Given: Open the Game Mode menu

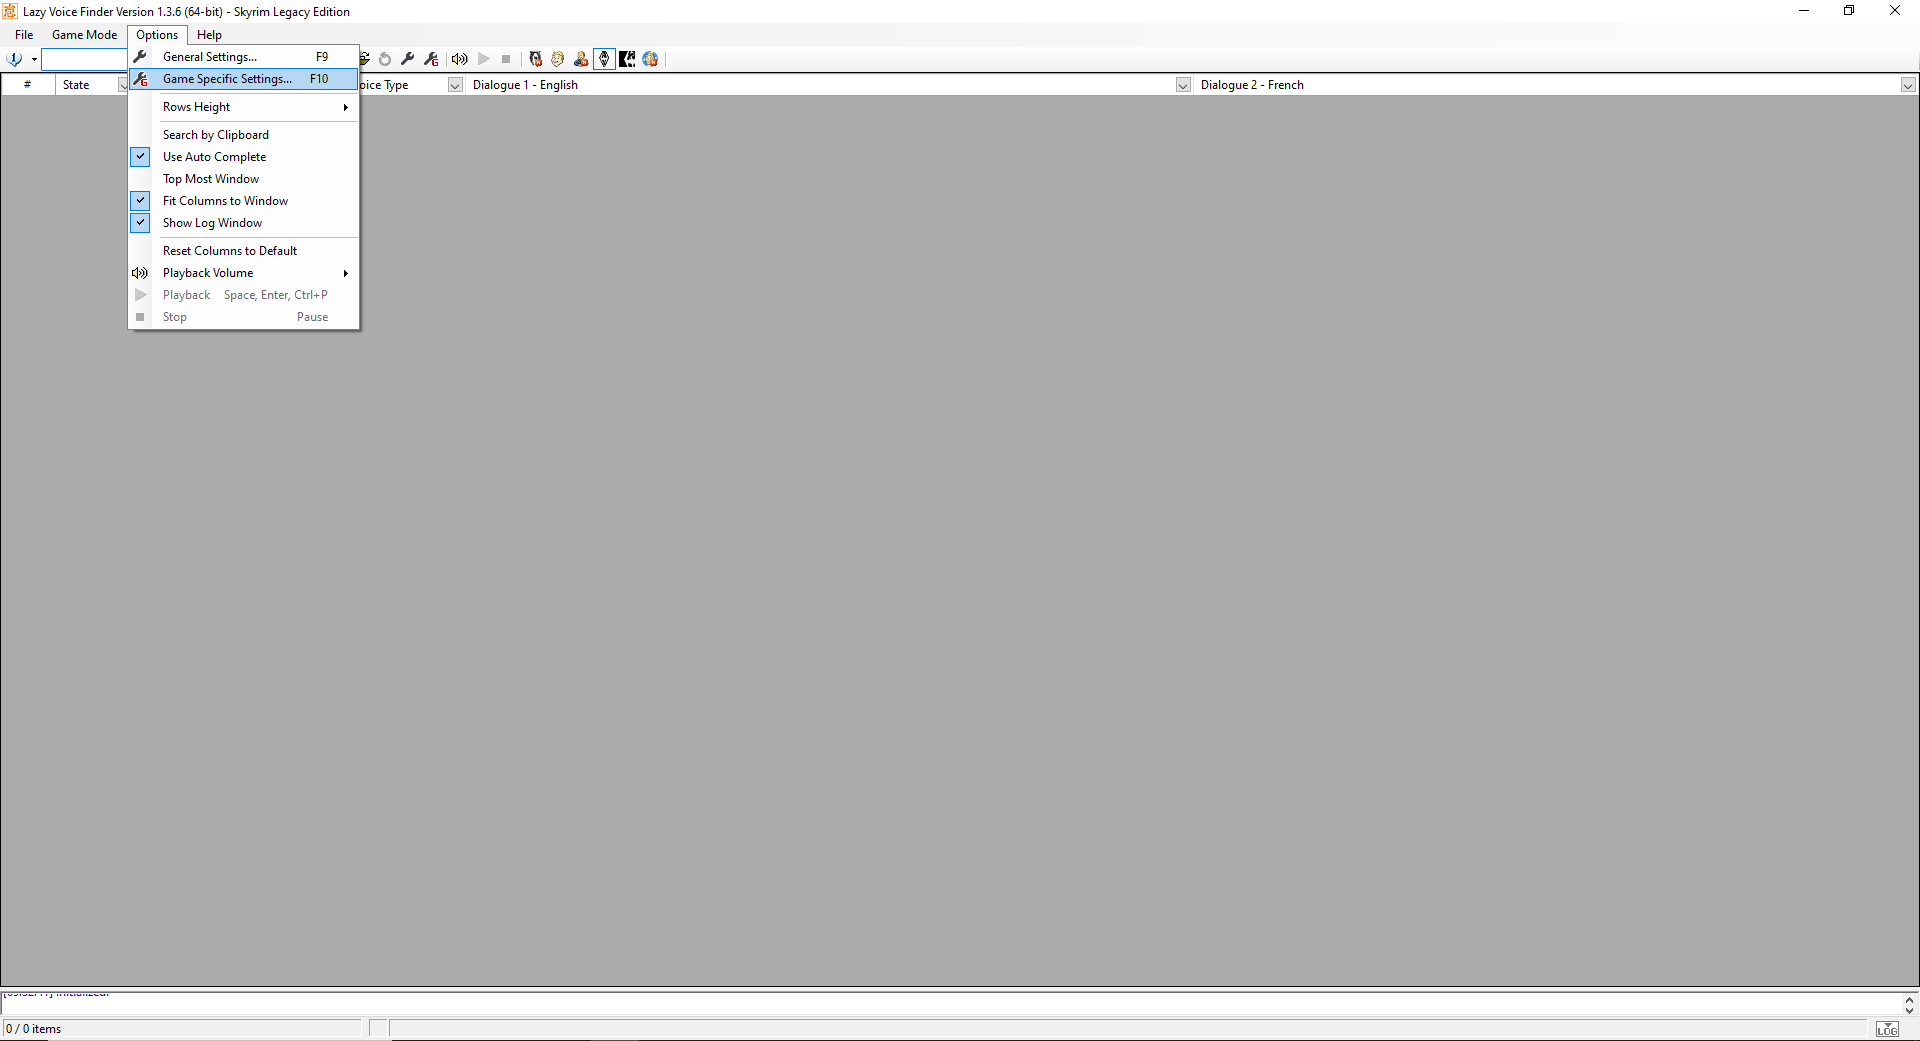Looking at the screenshot, I should pyautogui.click(x=84, y=35).
